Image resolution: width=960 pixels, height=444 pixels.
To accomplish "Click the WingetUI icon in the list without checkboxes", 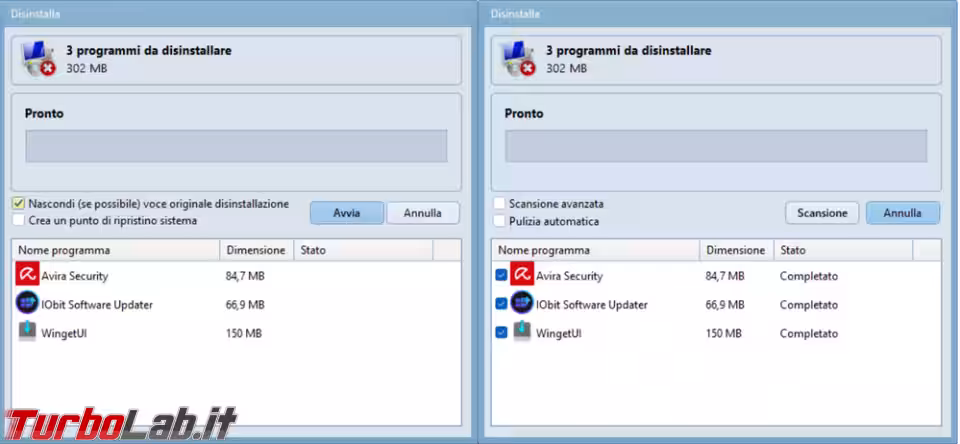I will 27,332.
